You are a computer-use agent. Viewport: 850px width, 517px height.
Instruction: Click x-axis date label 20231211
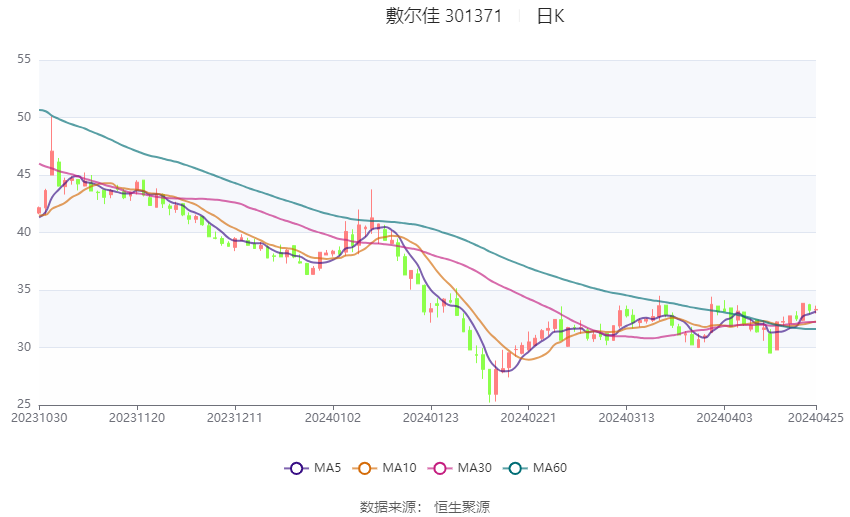[x=235, y=418]
